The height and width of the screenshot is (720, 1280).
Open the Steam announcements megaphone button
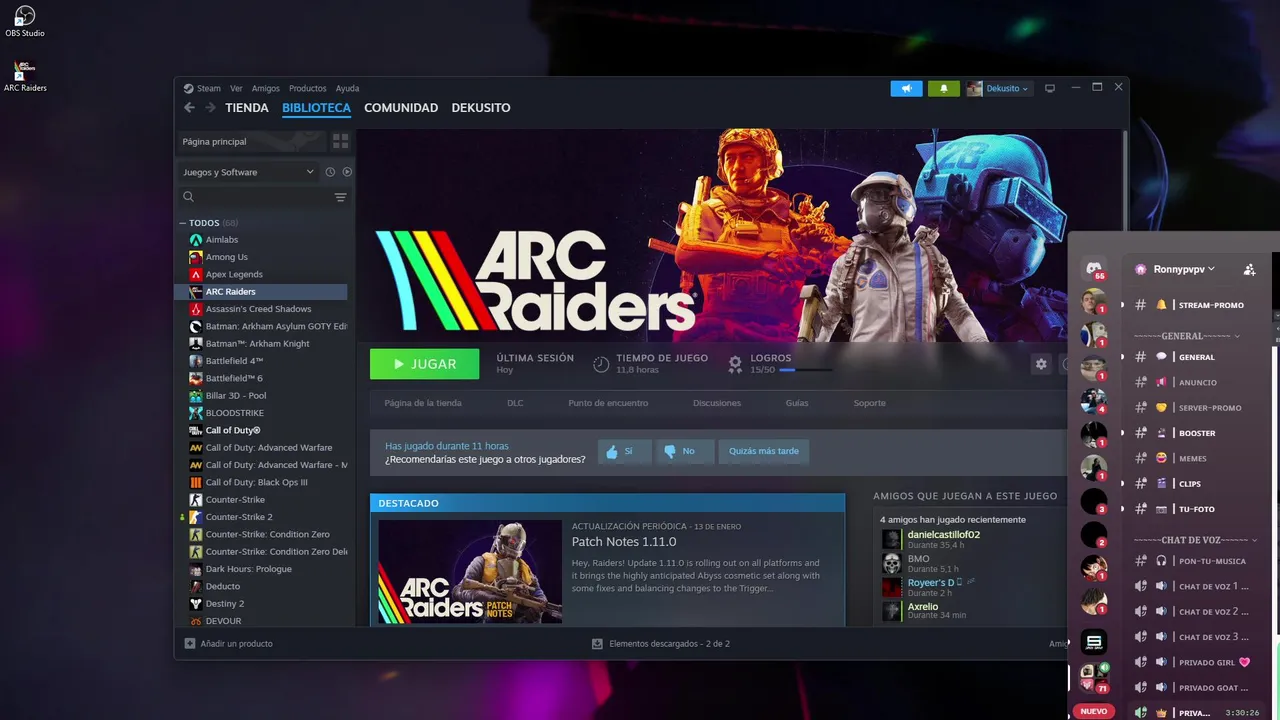[x=906, y=89]
